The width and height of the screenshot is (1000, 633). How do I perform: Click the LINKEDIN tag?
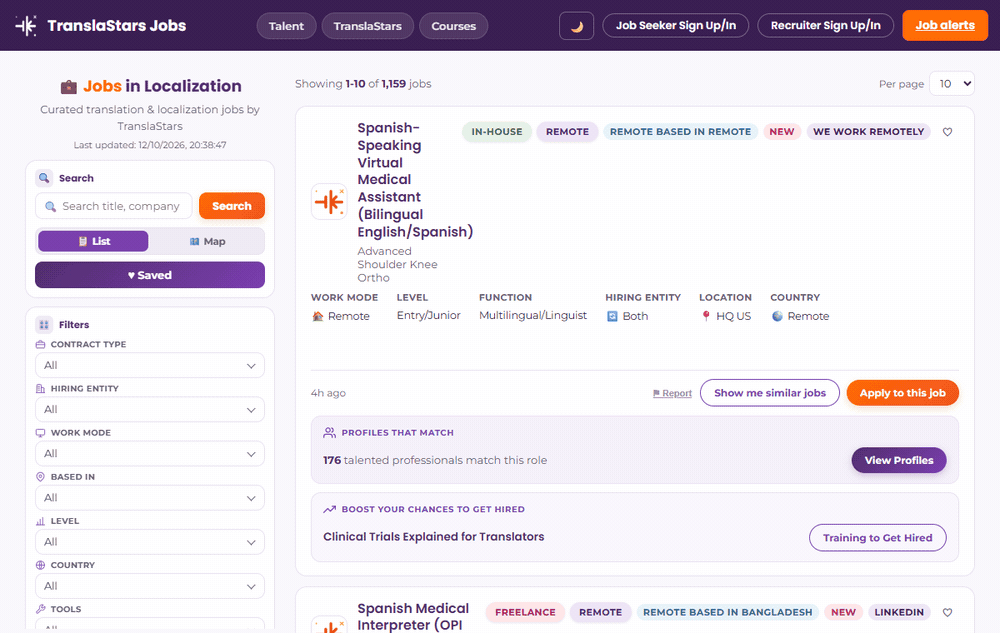[899, 613]
